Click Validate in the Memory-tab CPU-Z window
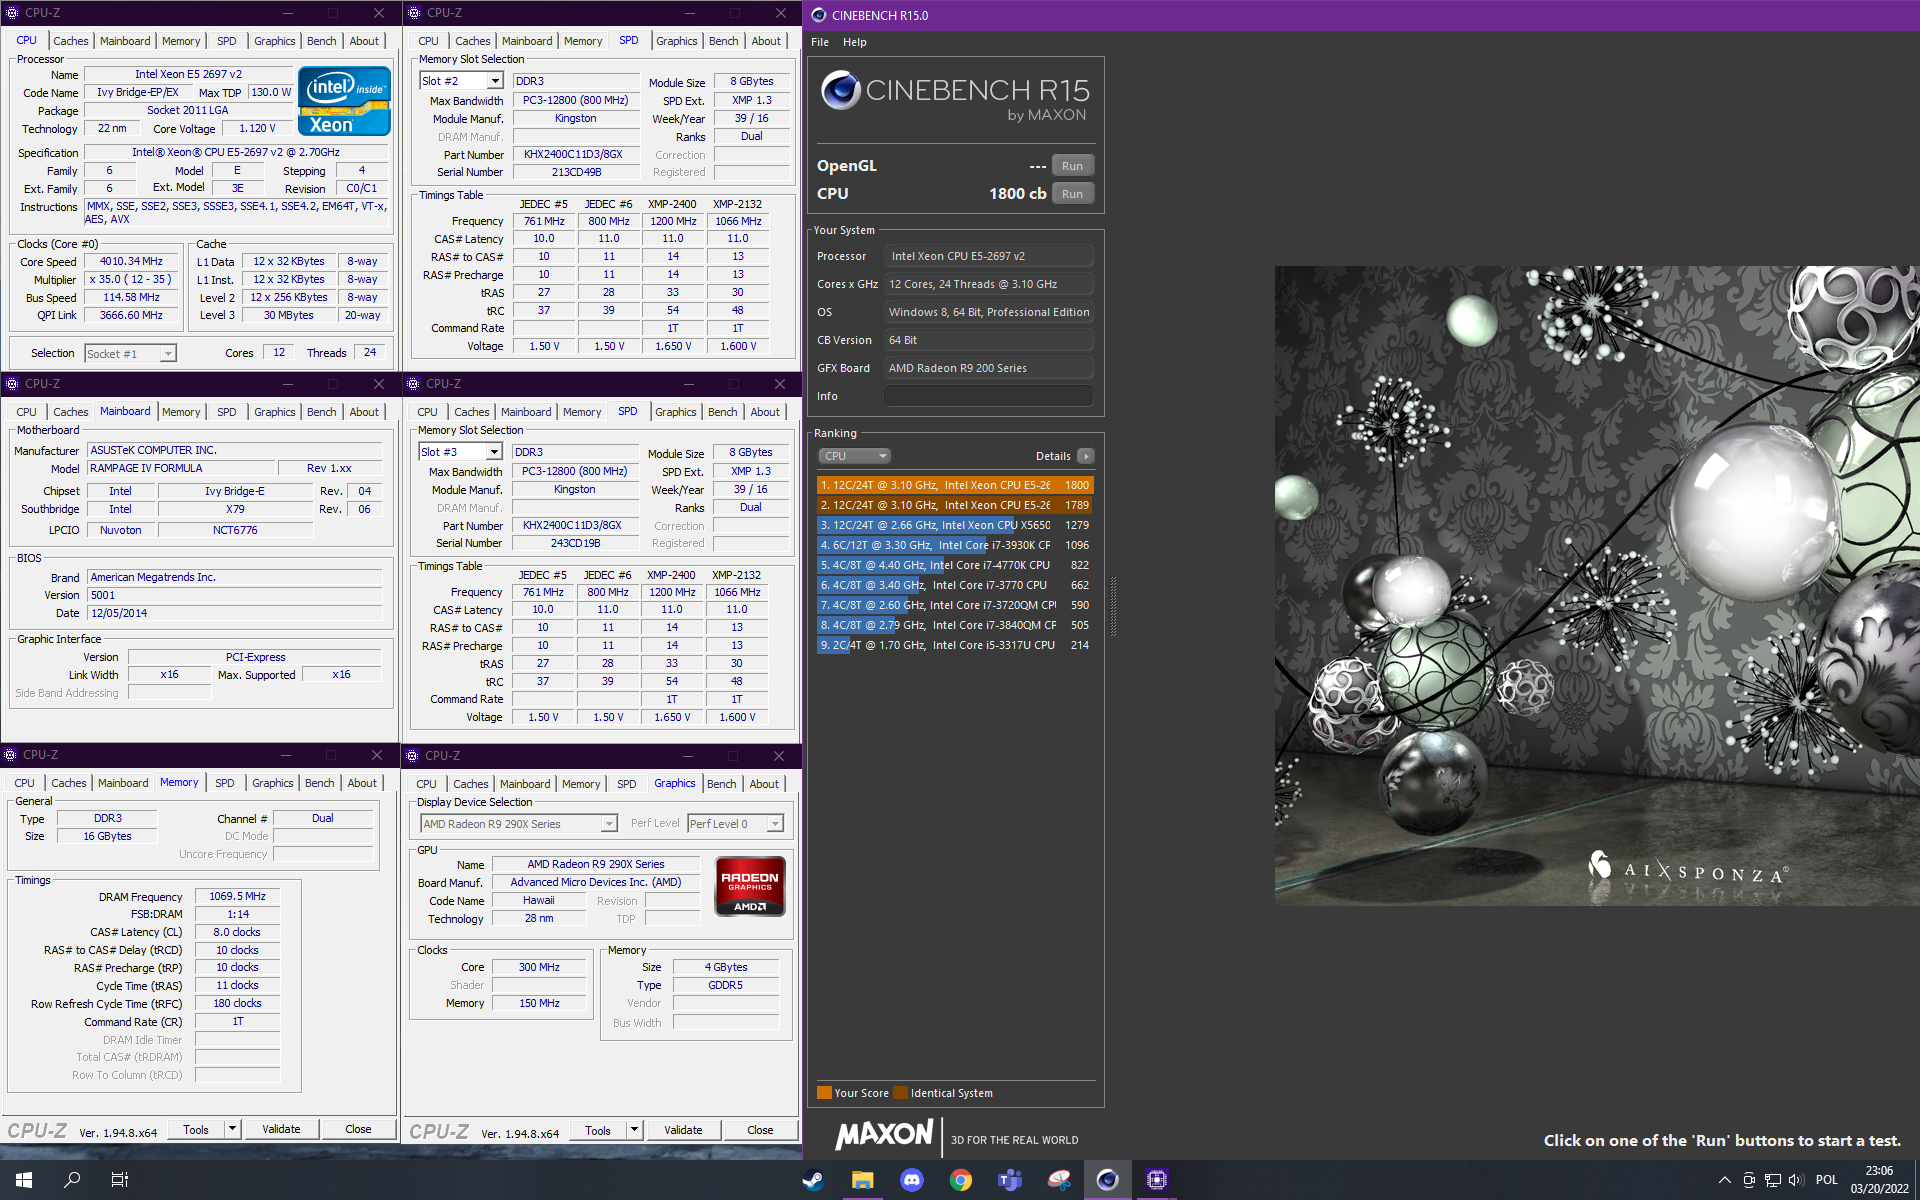This screenshot has width=1920, height=1200. [x=281, y=1129]
